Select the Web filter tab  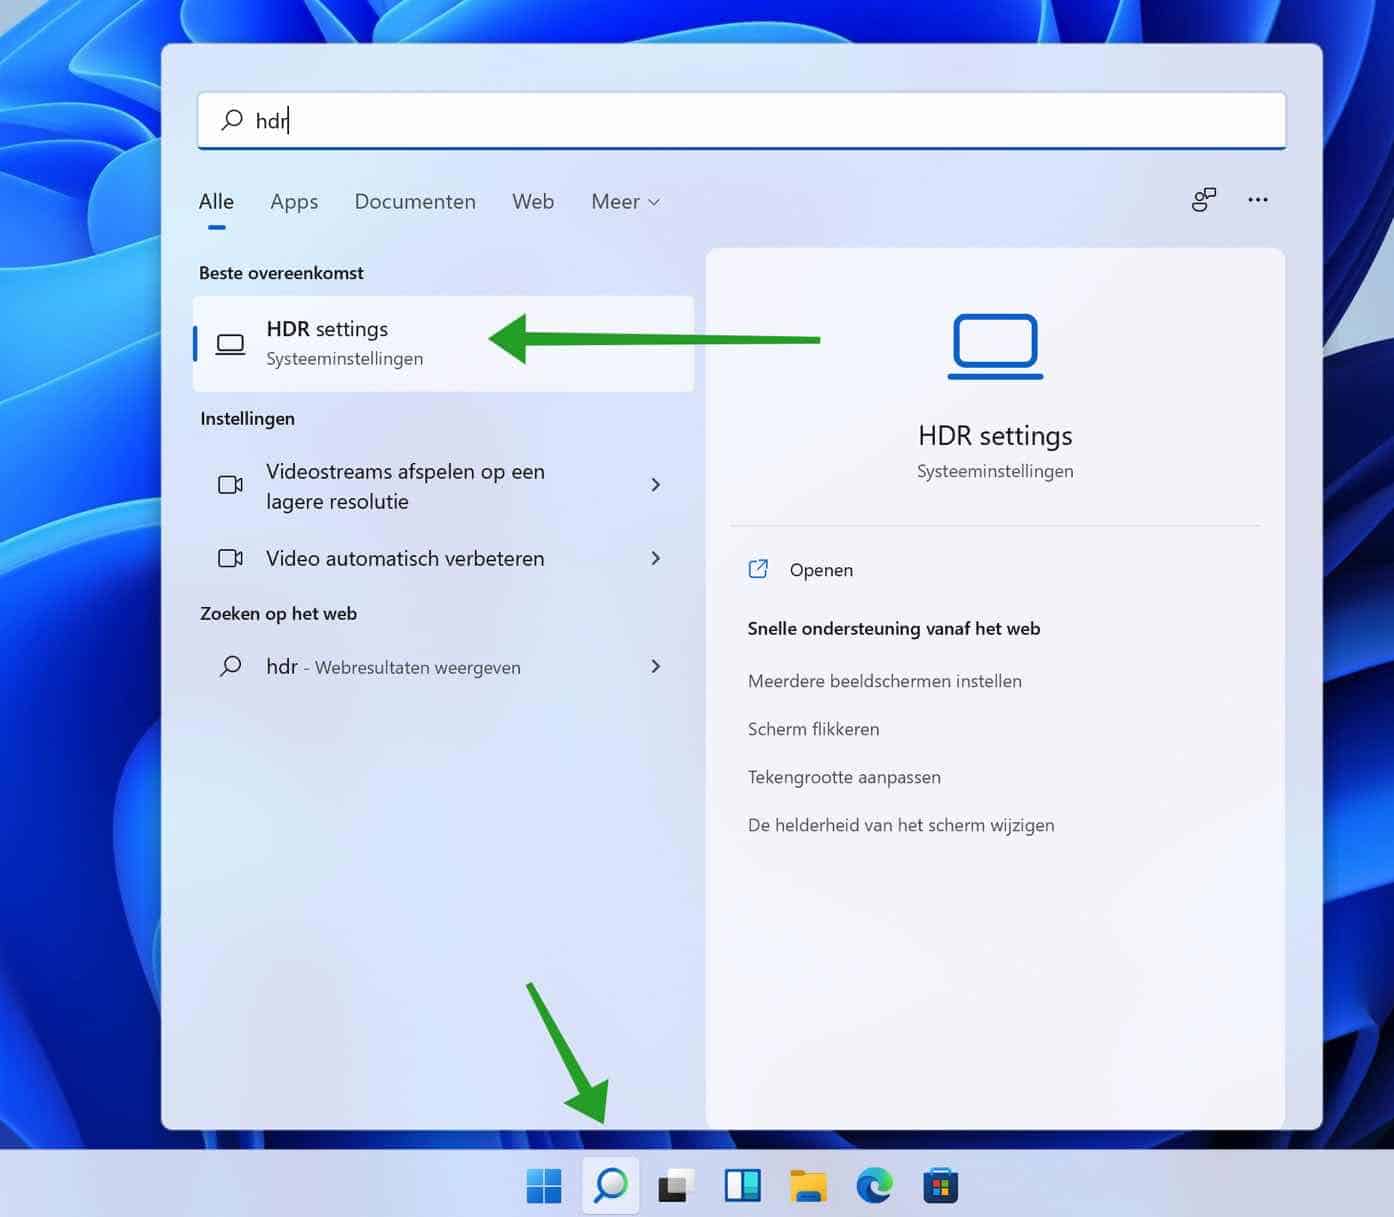(x=533, y=202)
